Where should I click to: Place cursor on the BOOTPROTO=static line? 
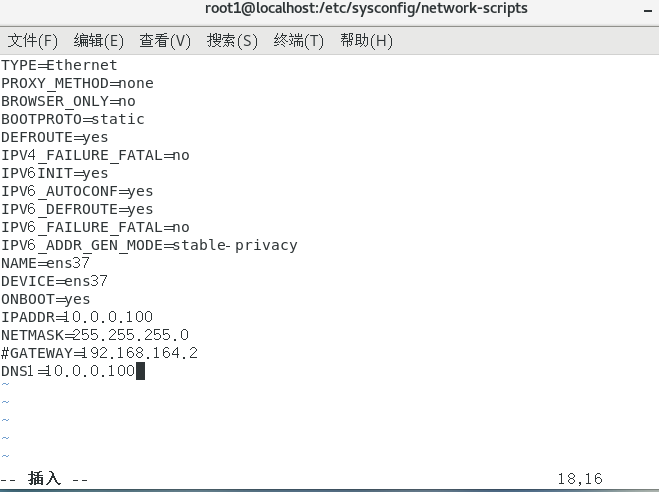point(73,119)
